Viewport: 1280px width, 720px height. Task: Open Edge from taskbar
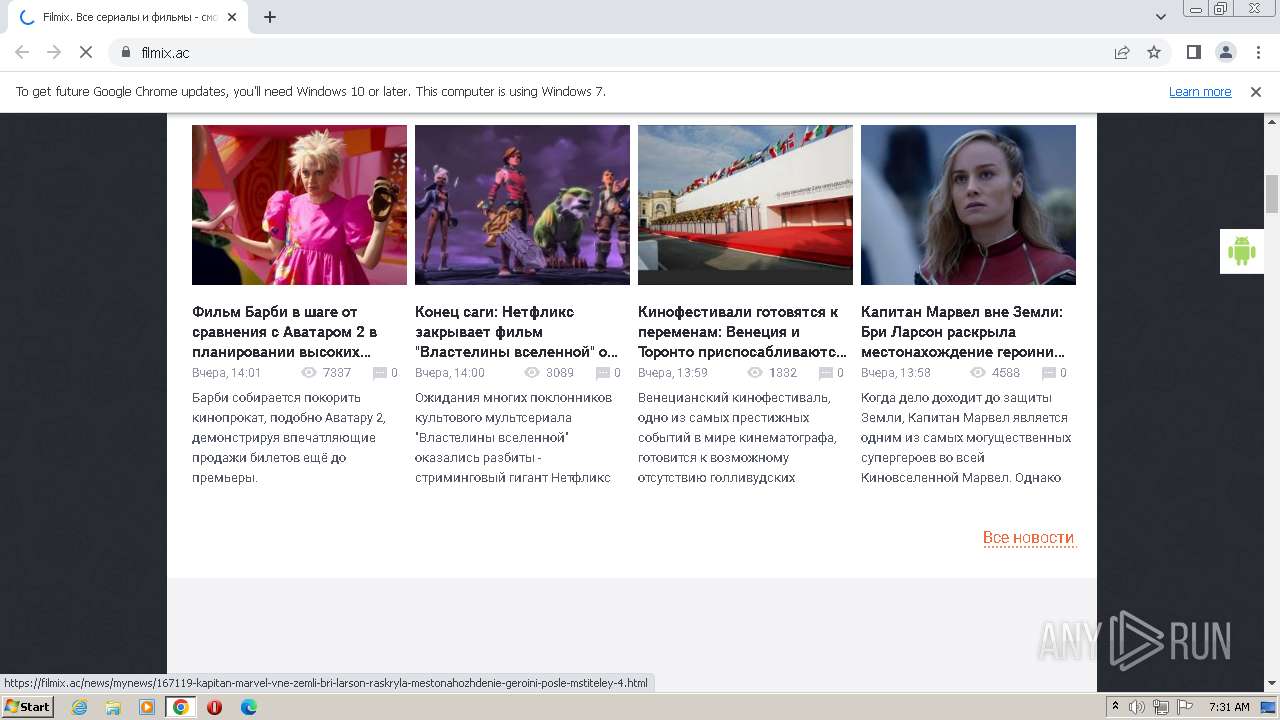pyautogui.click(x=249, y=707)
